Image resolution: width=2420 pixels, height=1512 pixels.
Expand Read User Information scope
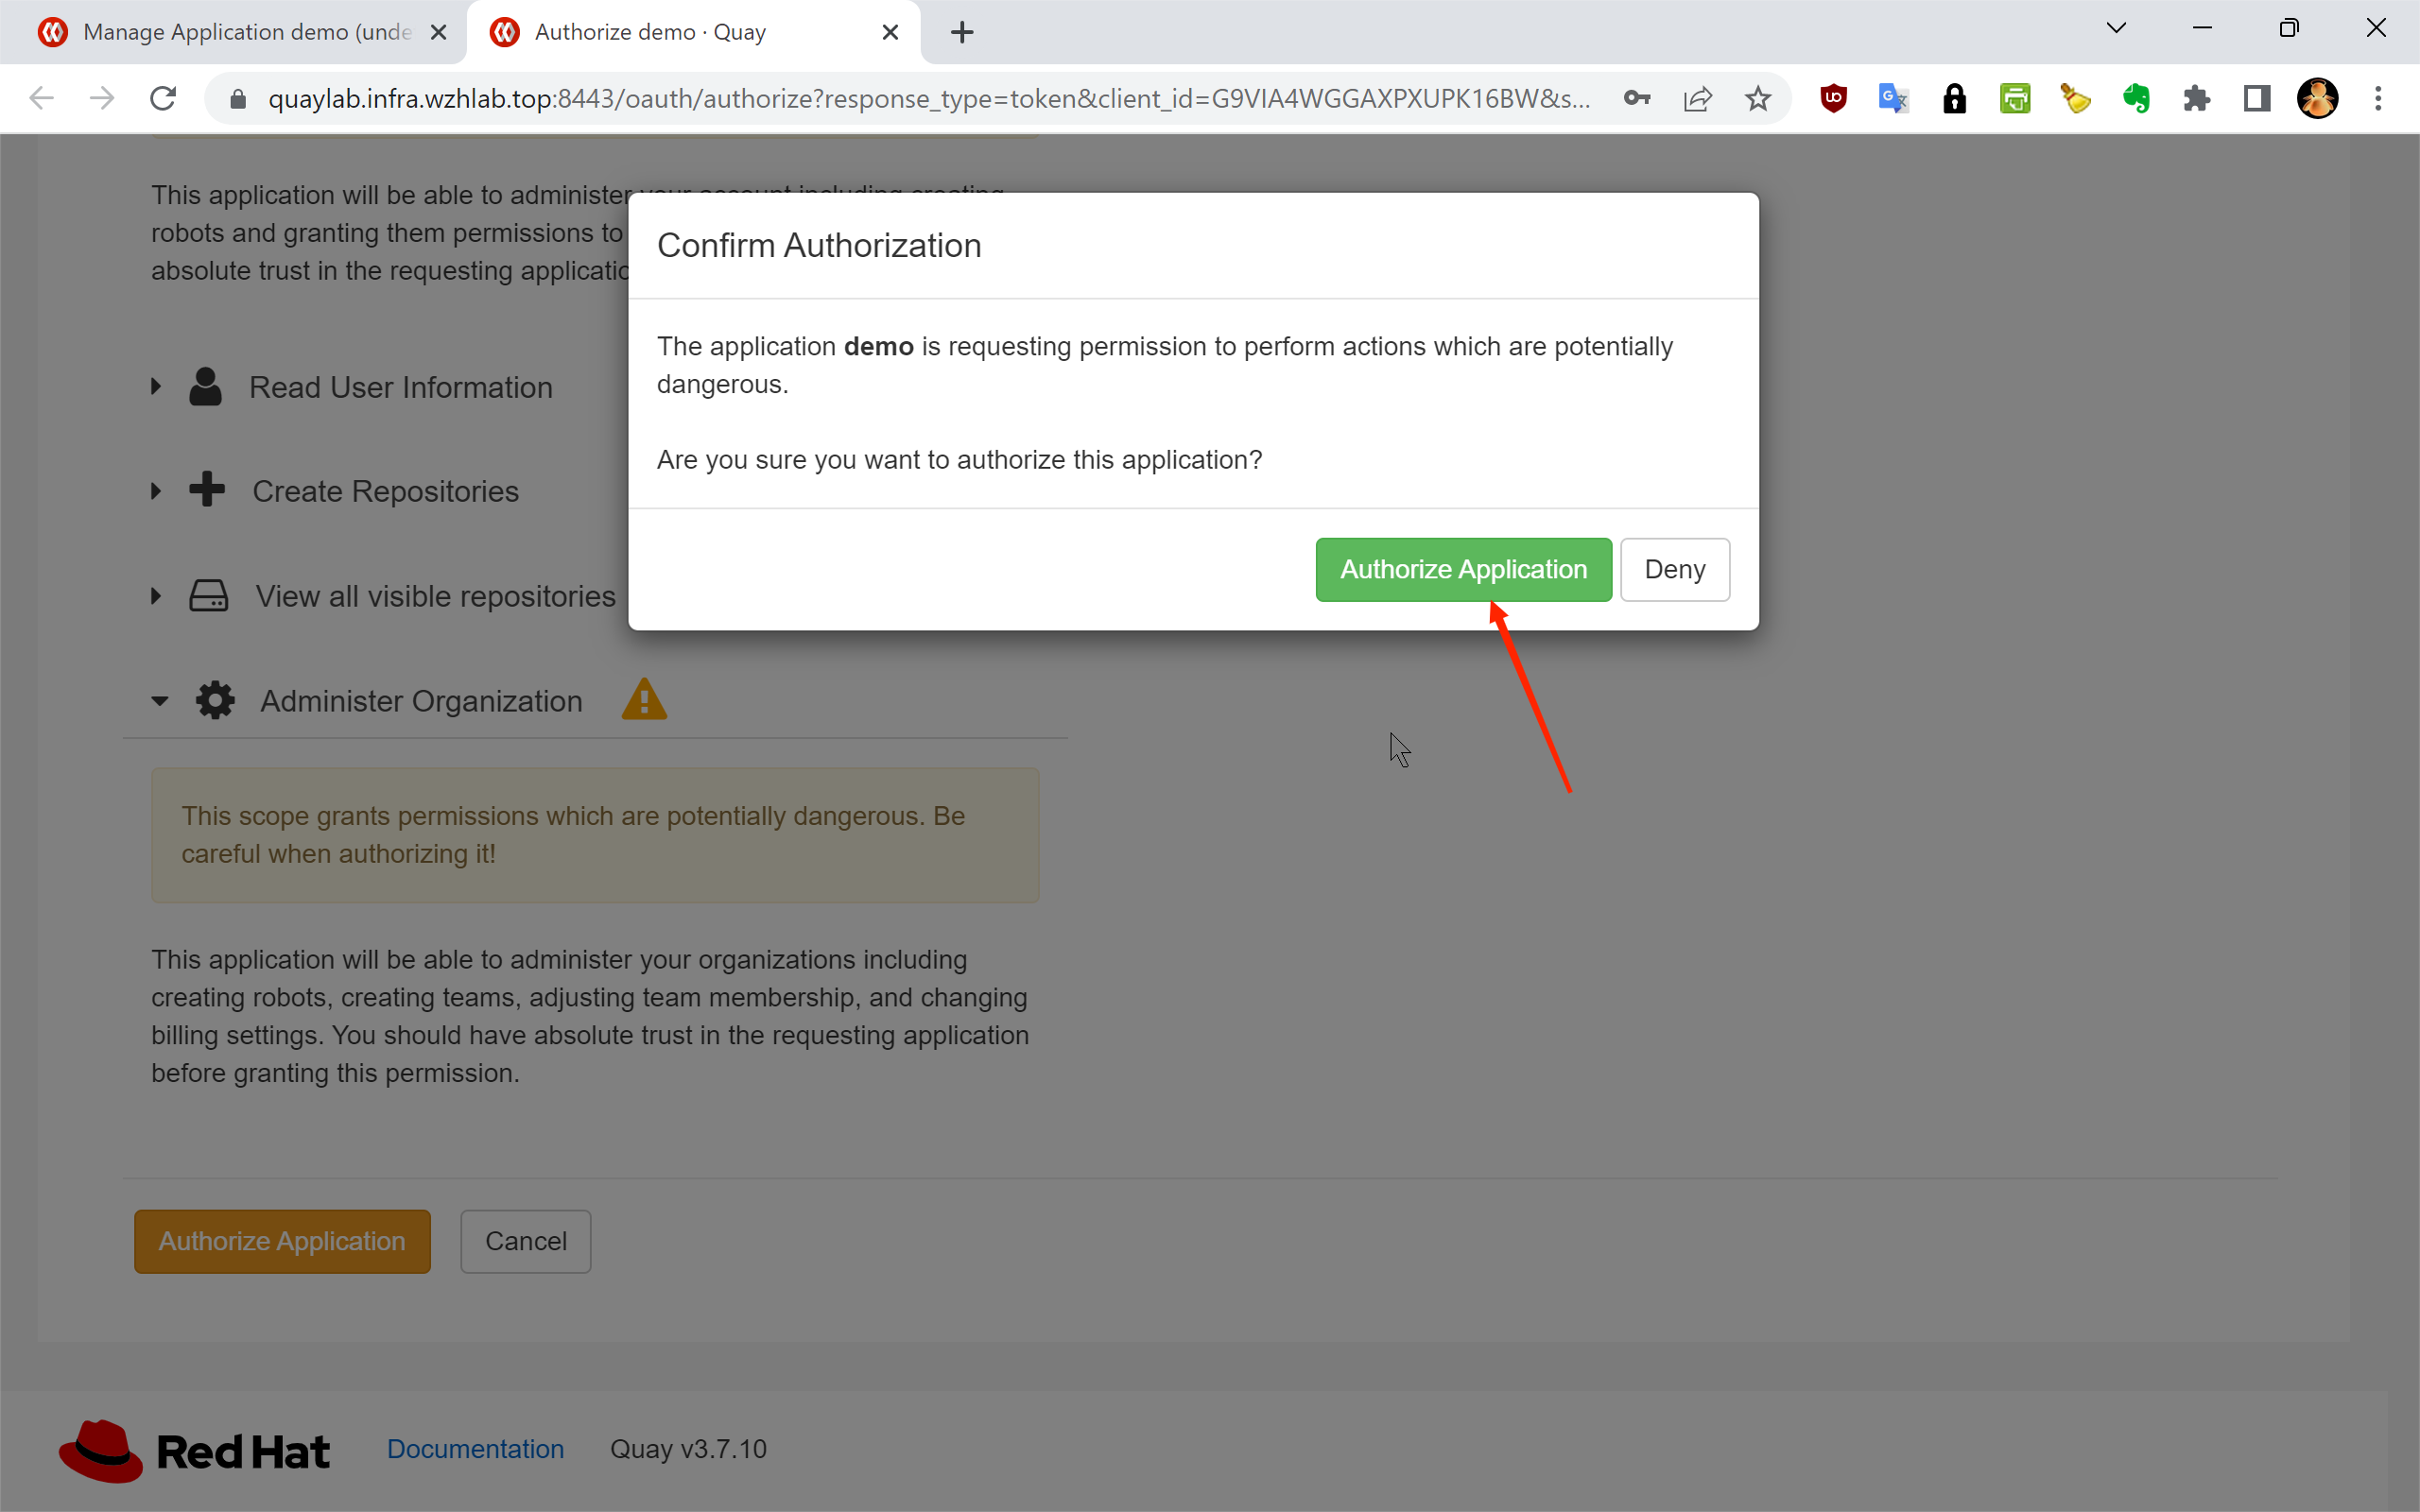(x=400, y=387)
